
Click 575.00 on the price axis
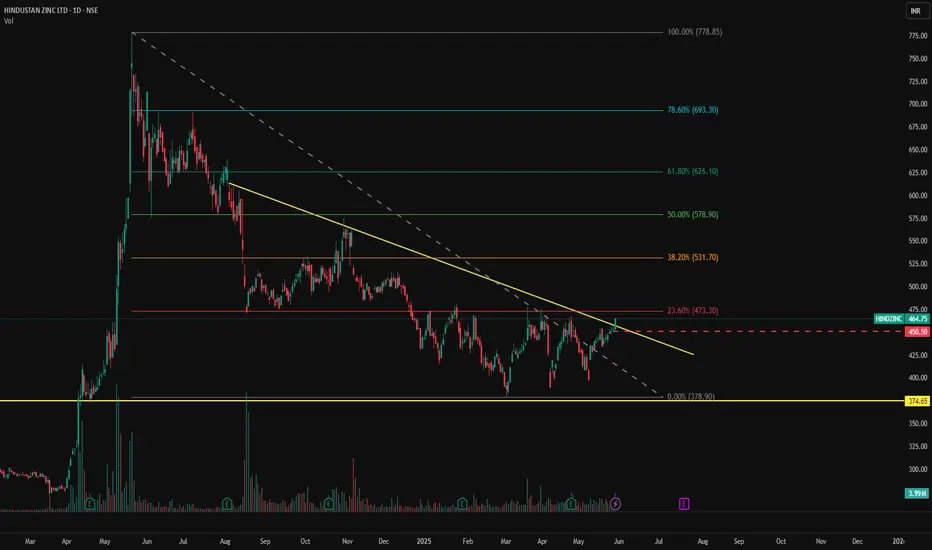[x=918, y=218]
